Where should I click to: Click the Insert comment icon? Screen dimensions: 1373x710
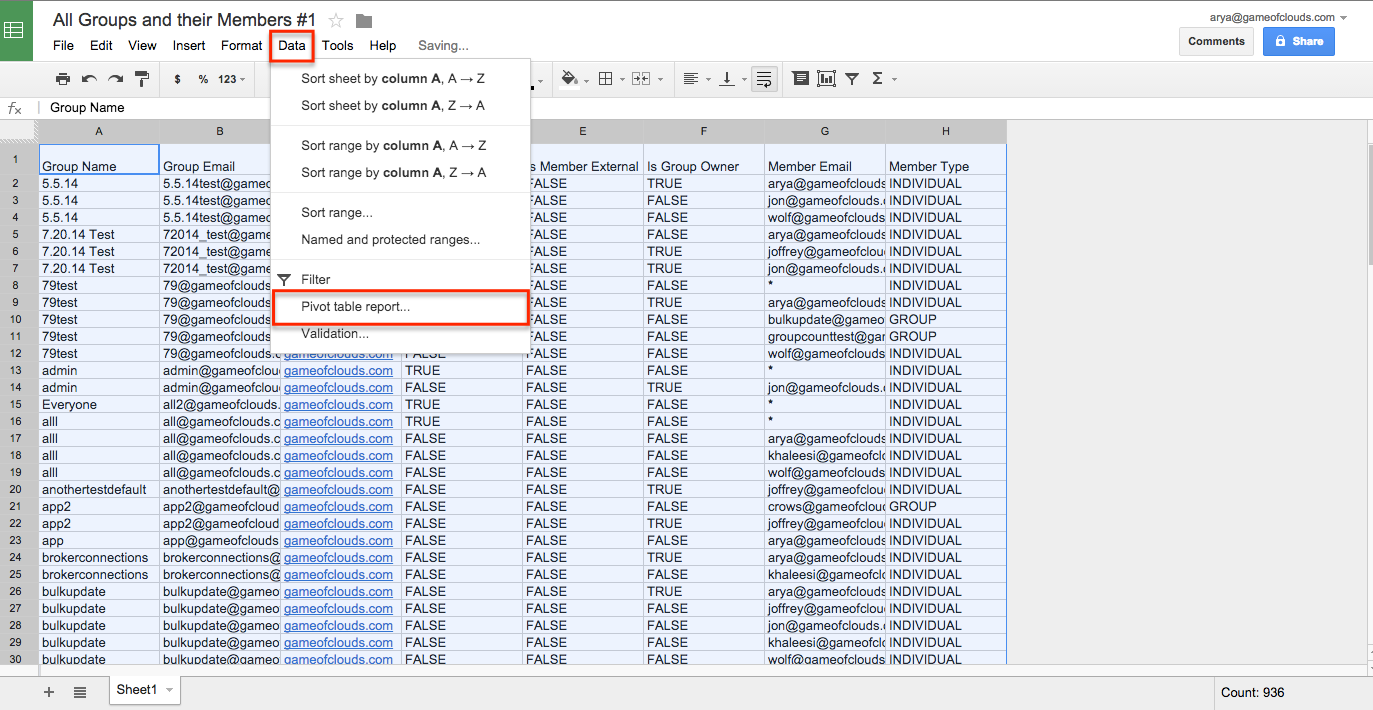(800, 79)
